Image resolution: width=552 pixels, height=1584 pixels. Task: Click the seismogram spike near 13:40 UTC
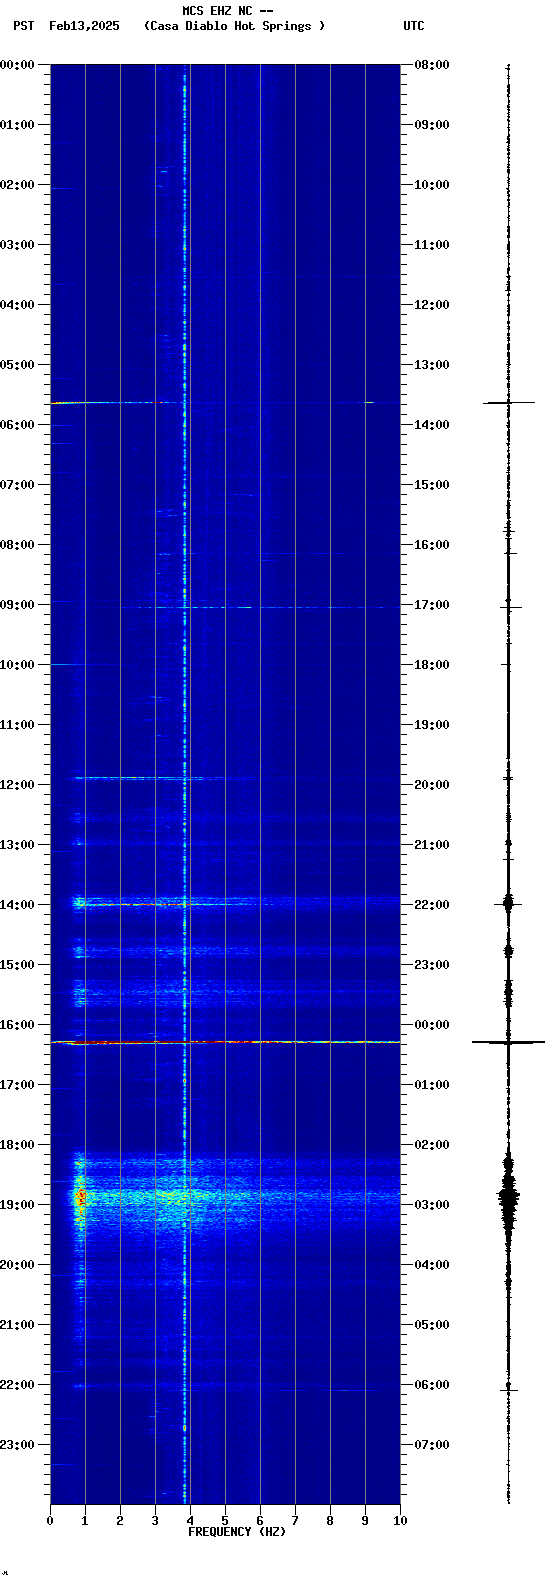(508, 402)
